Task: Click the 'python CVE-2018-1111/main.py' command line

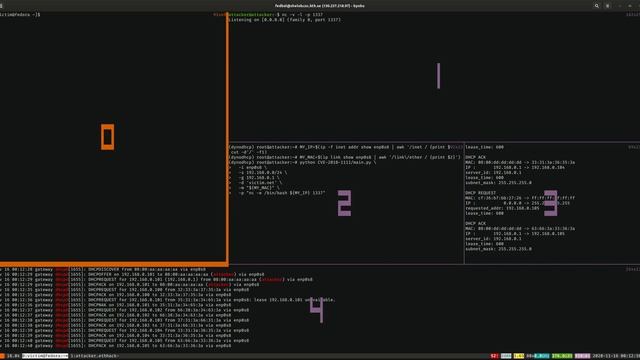Action: (302, 162)
